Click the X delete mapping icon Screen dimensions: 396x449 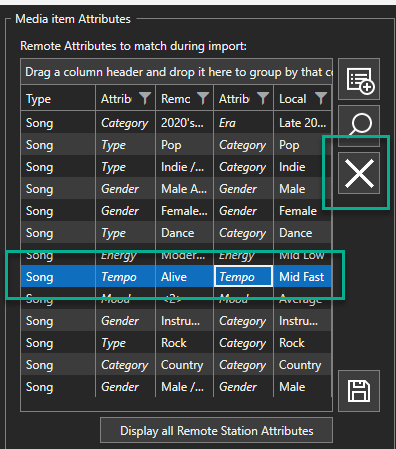[x=359, y=173]
